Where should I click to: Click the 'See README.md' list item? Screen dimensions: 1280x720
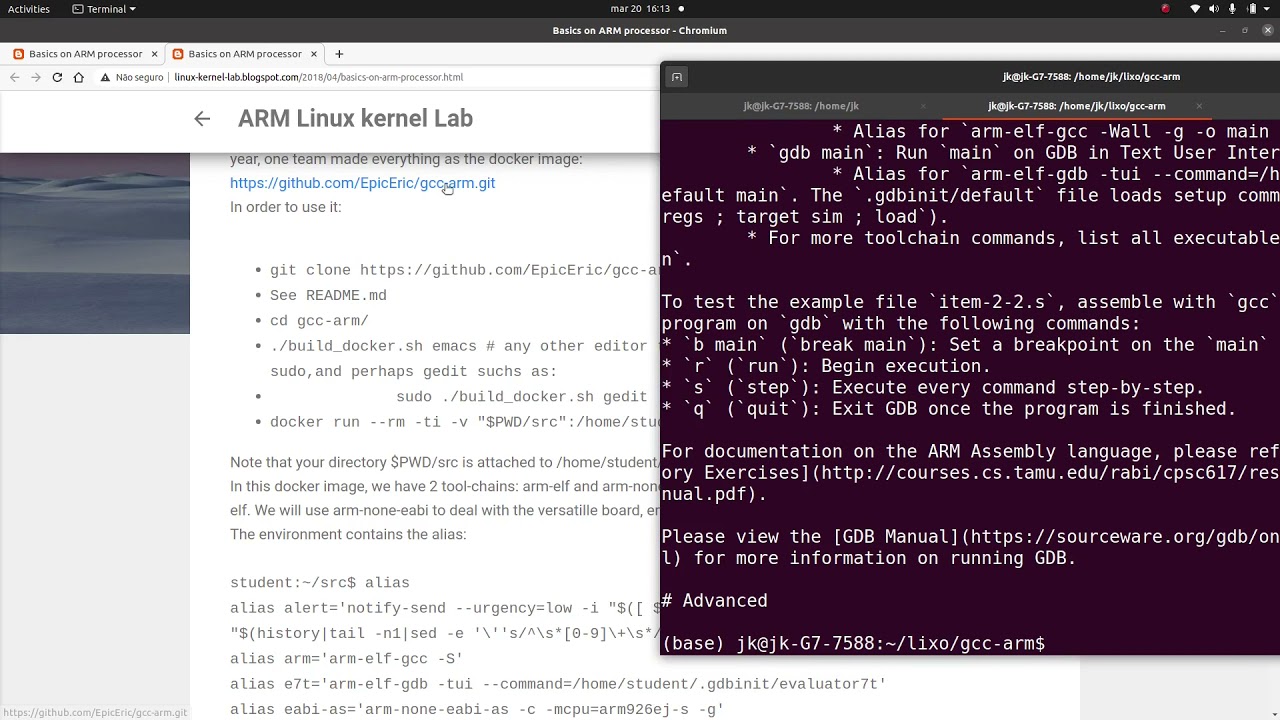pos(328,295)
